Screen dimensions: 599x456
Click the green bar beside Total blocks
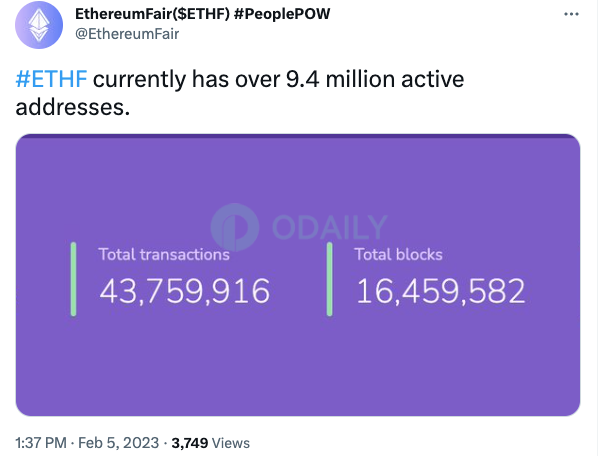330,279
